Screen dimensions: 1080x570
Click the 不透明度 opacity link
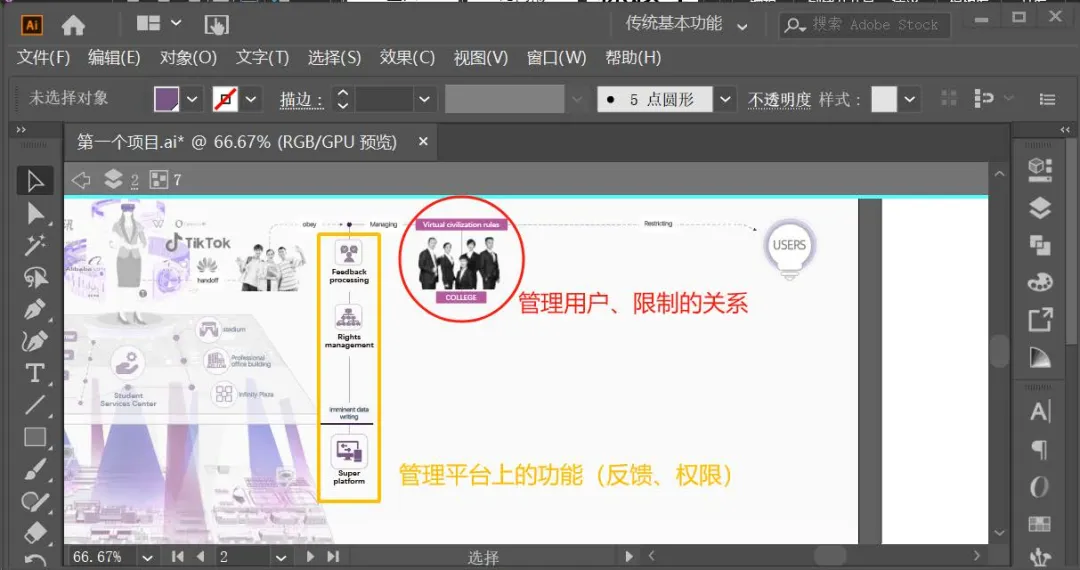click(779, 100)
